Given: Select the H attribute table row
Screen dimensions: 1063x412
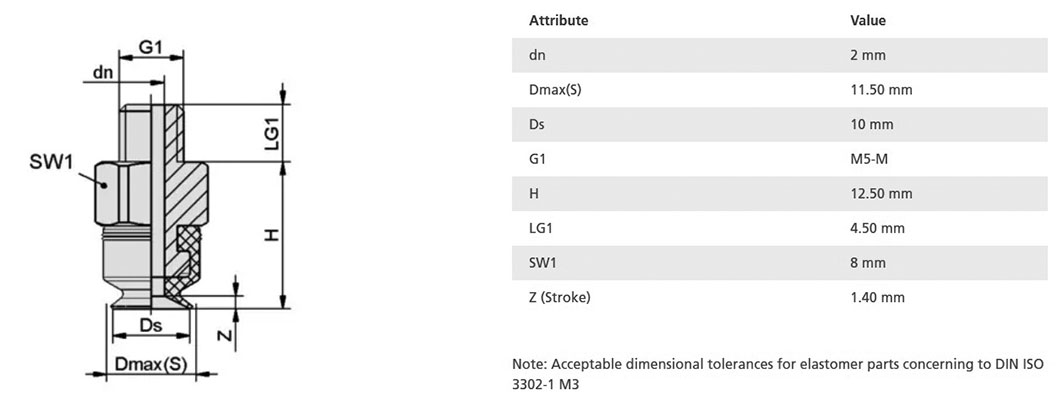Looking at the screenshot, I should [780, 194].
